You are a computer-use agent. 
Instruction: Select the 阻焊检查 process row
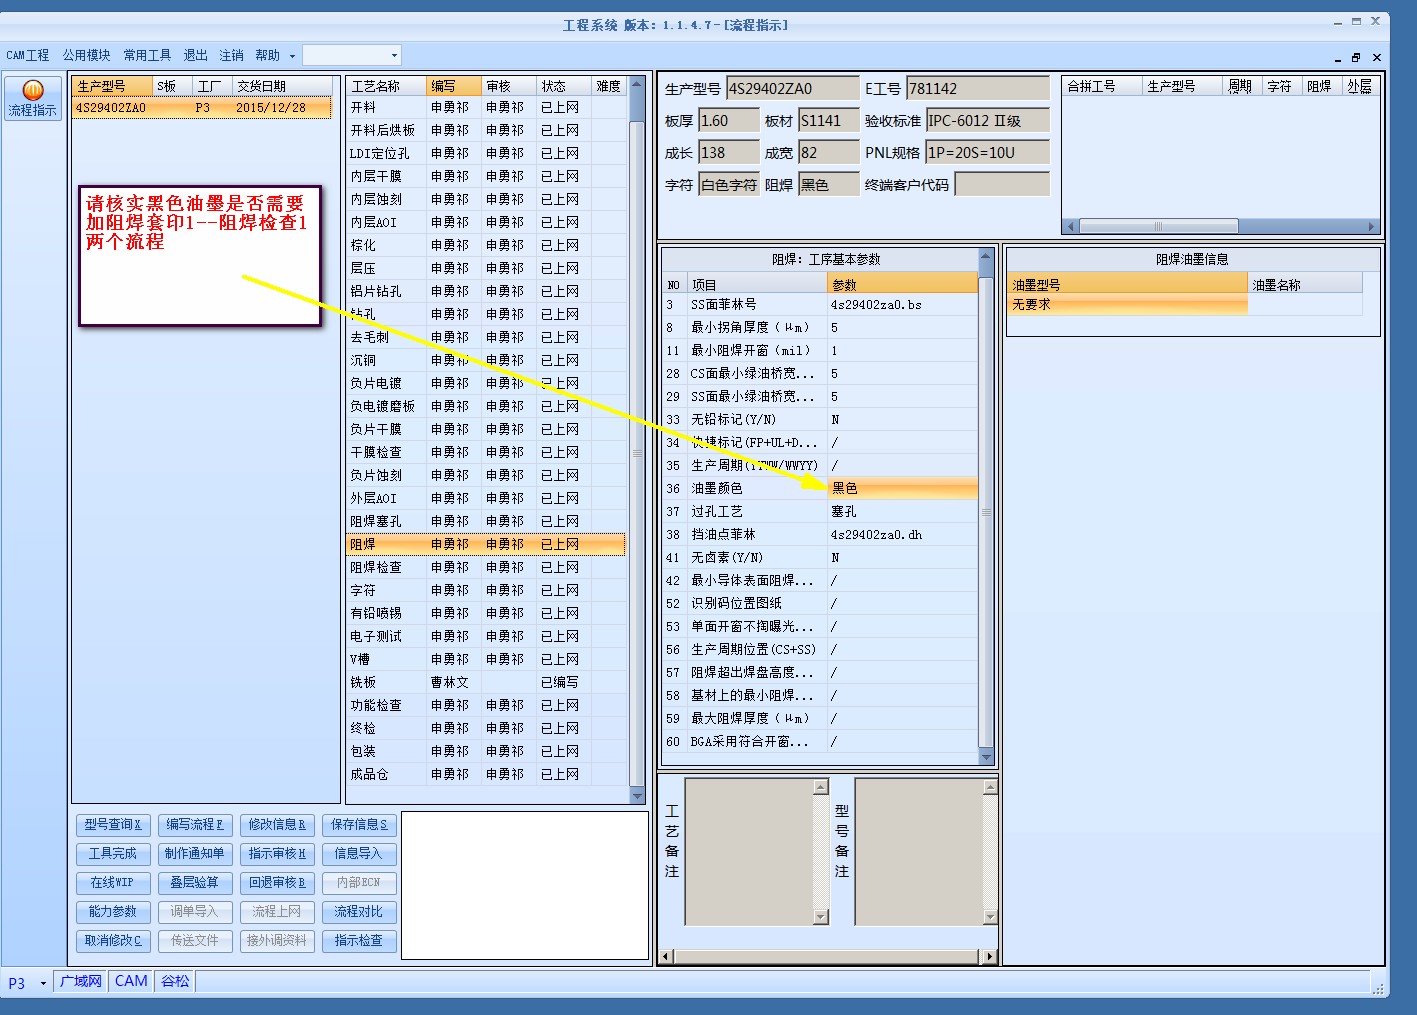487,567
